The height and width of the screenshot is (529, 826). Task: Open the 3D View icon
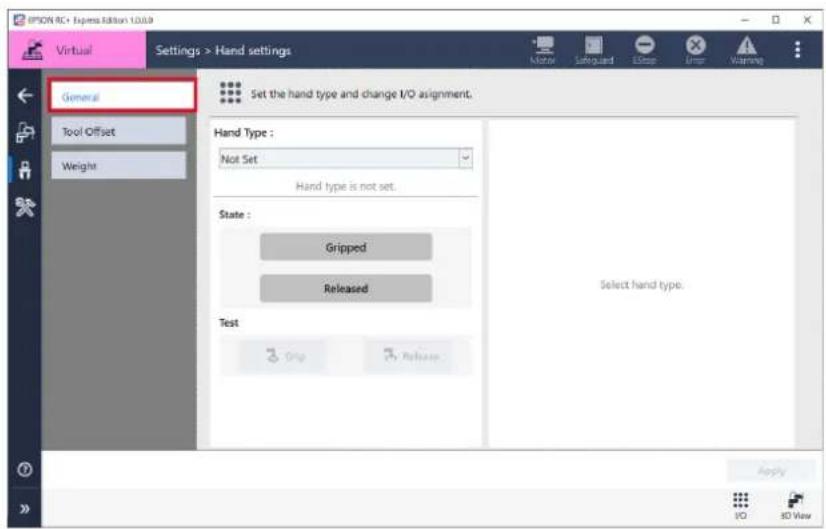coord(795,505)
